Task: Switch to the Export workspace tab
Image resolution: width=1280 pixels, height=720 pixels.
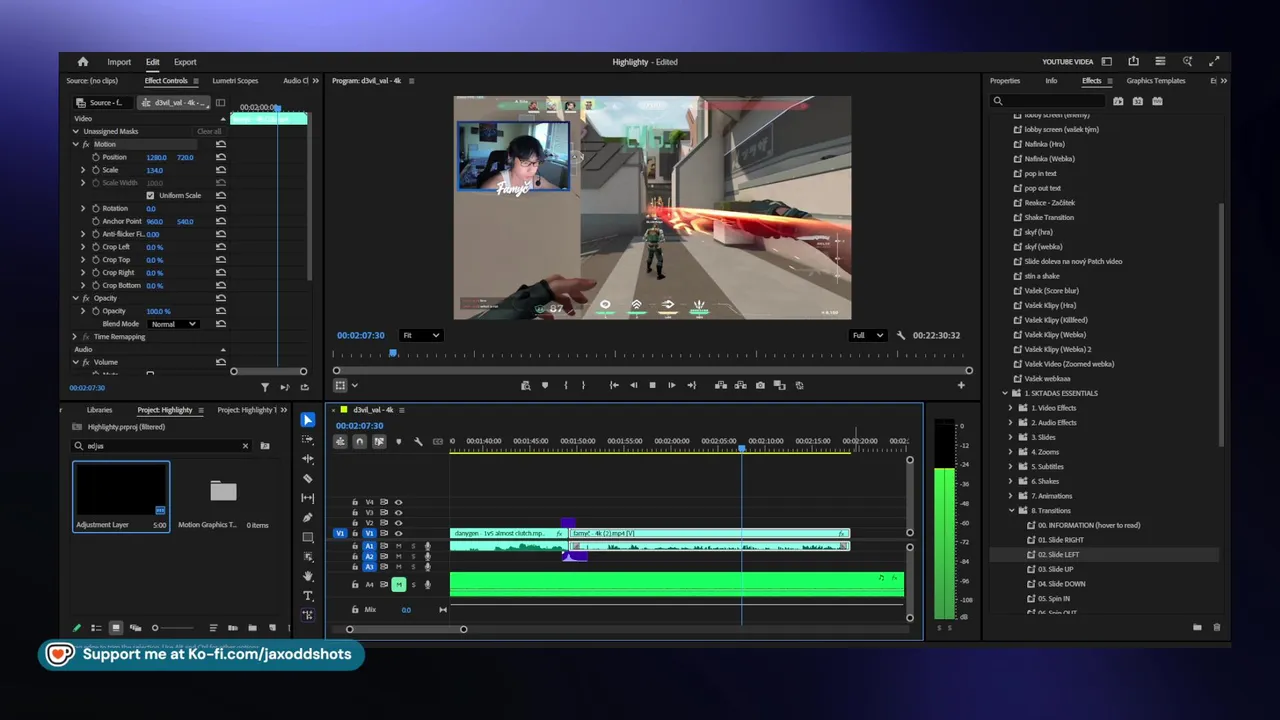Action: click(x=185, y=62)
